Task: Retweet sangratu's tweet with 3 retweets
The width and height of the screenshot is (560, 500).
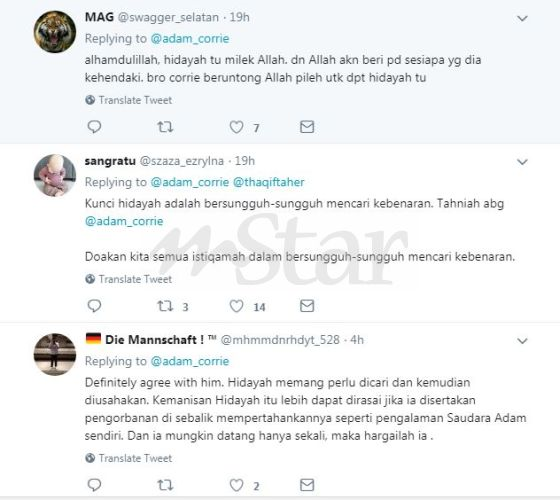Action: tap(165, 306)
